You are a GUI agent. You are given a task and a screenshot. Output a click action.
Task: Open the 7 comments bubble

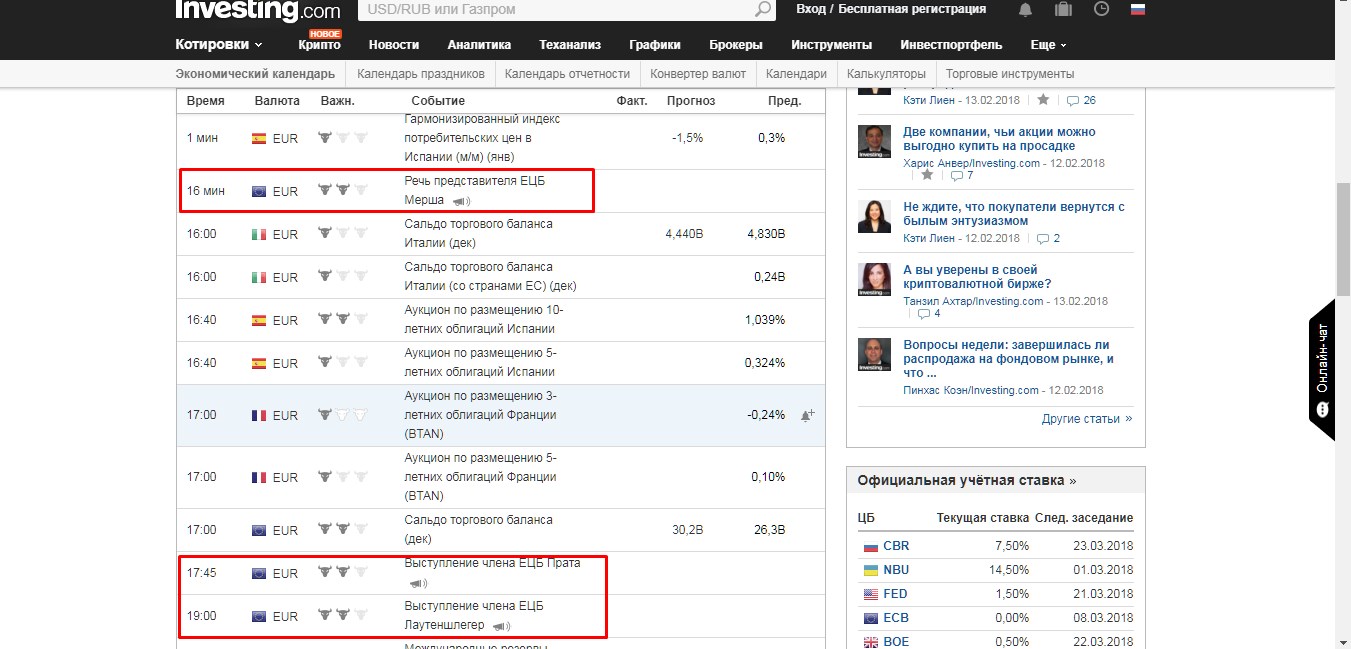(962, 176)
